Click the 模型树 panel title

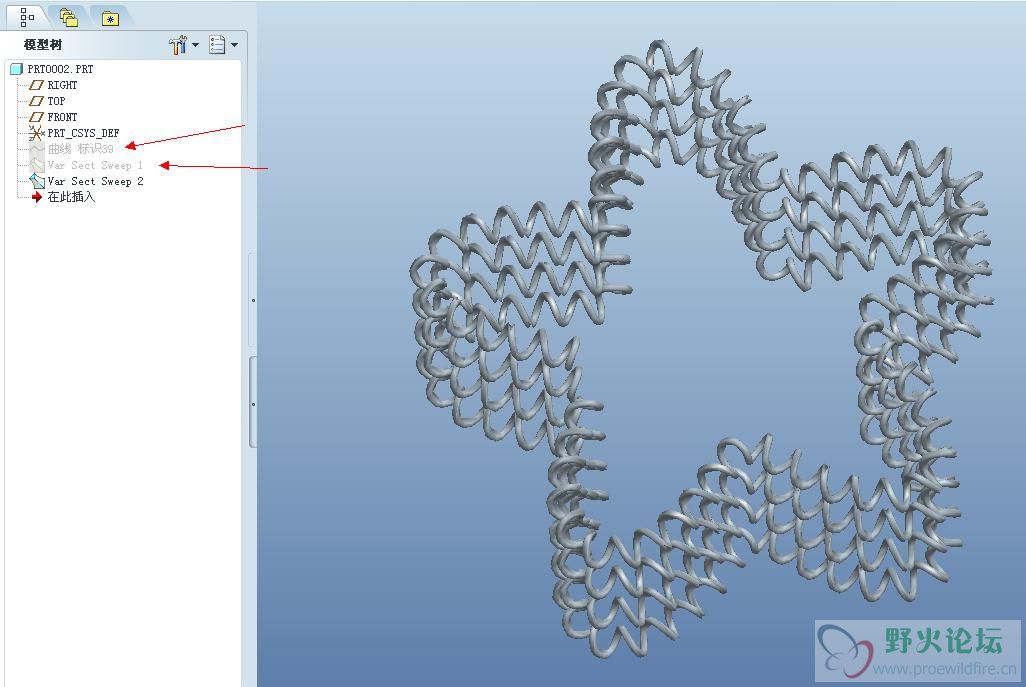(43, 45)
